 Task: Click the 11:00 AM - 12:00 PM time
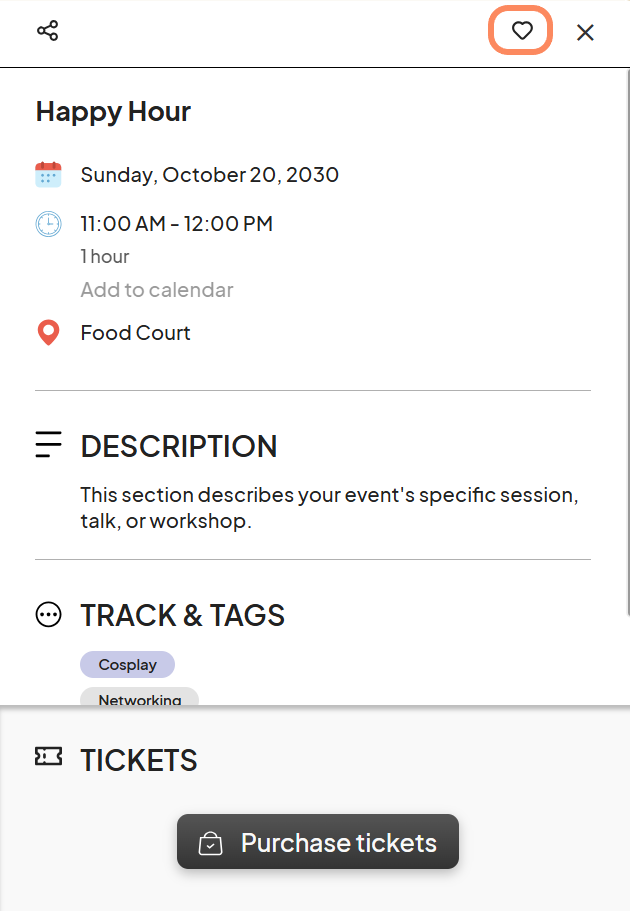pyautogui.click(x=177, y=224)
